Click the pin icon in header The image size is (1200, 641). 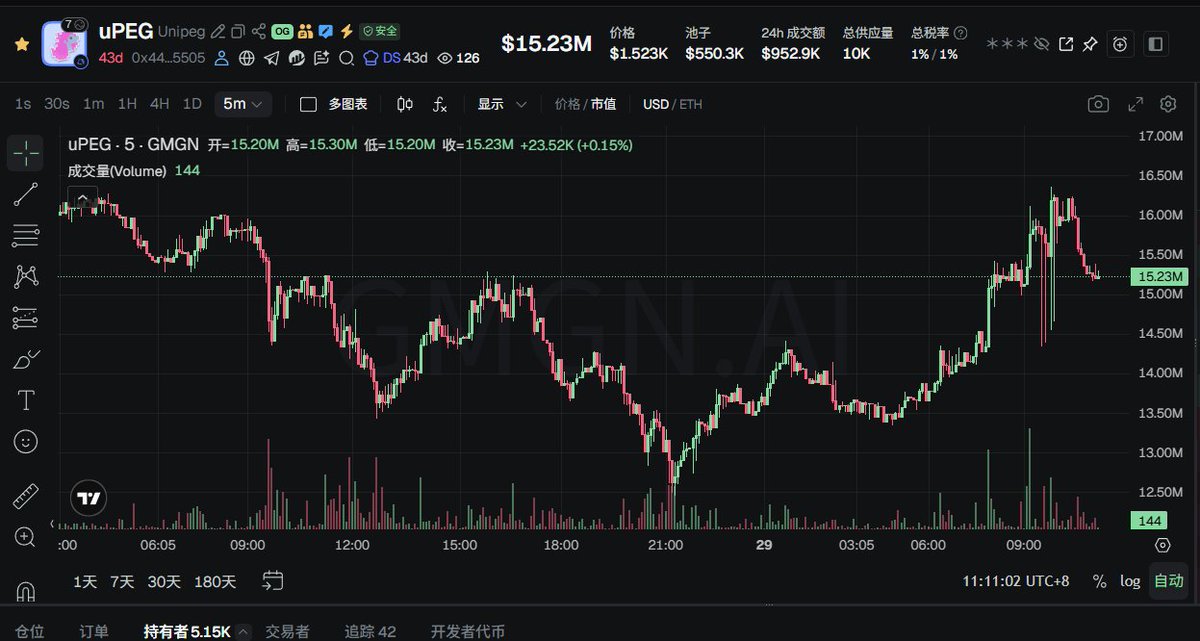pyautogui.click(x=1091, y=44)
